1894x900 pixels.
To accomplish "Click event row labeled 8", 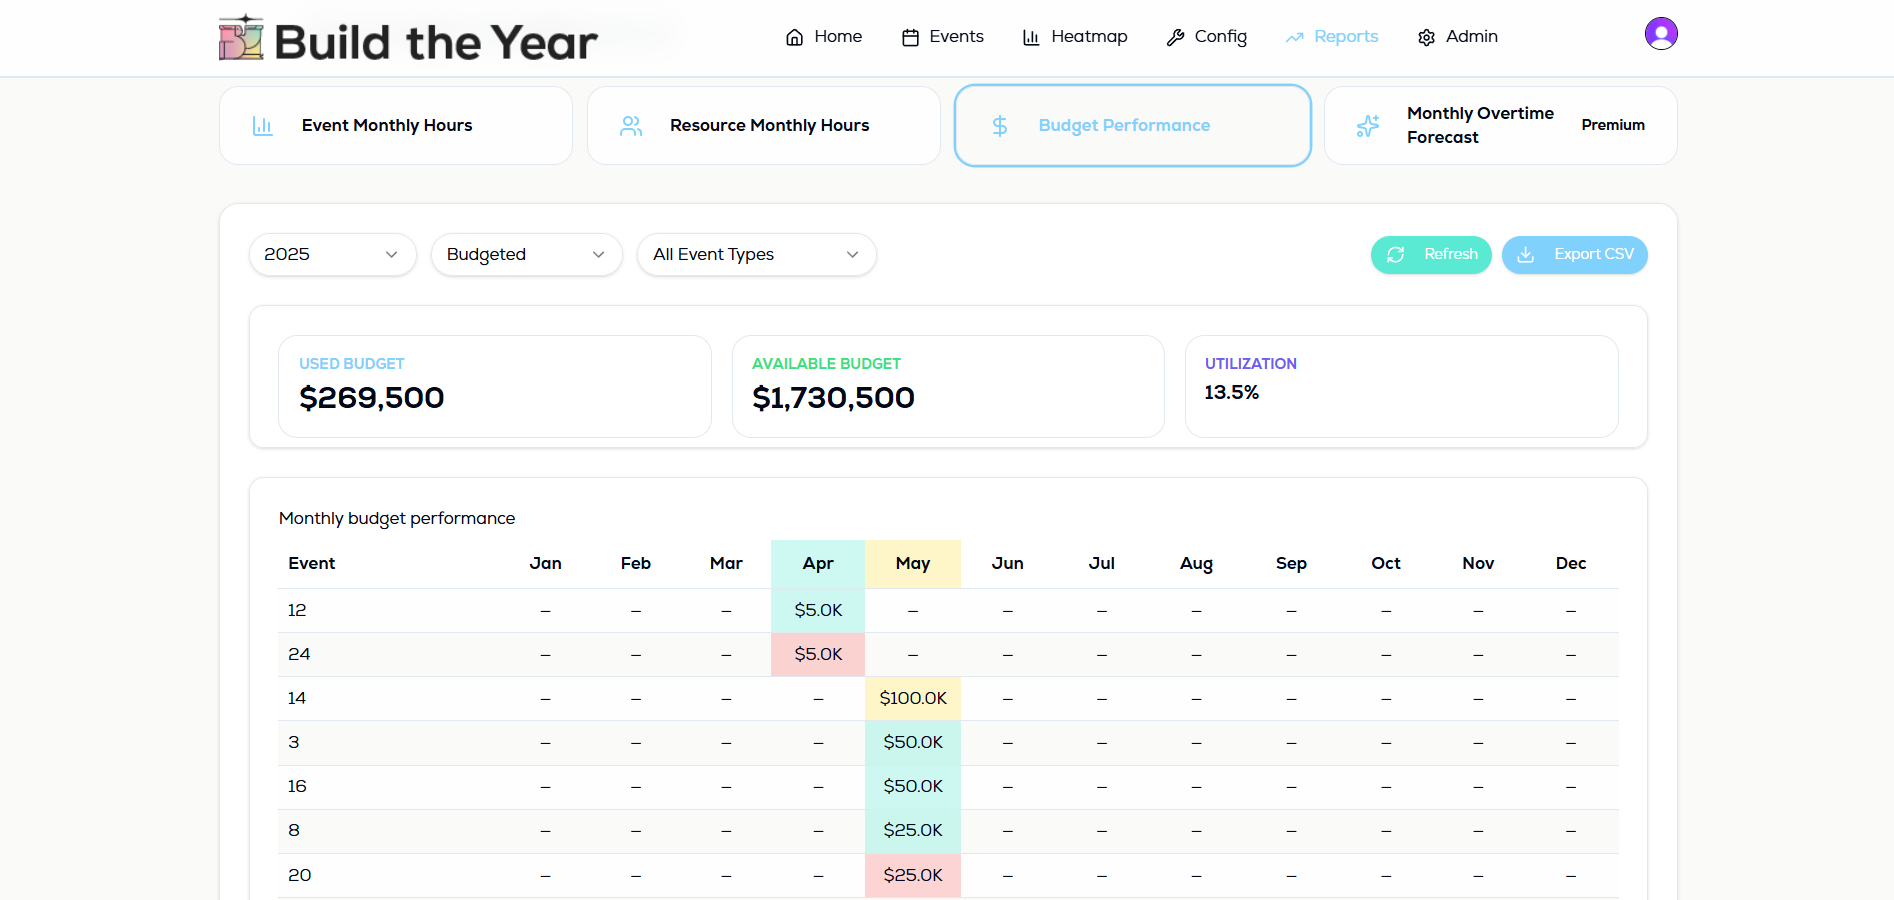I will (948, 831).
